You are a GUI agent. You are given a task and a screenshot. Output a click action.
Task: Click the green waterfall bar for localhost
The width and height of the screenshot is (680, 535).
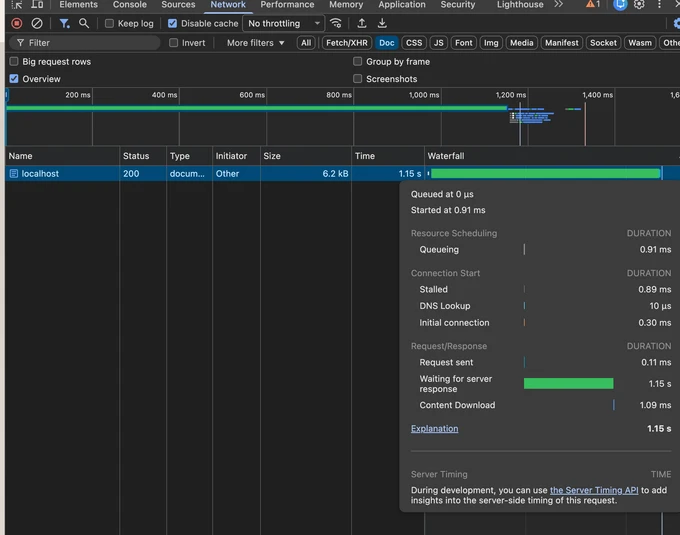coord(546,173)
